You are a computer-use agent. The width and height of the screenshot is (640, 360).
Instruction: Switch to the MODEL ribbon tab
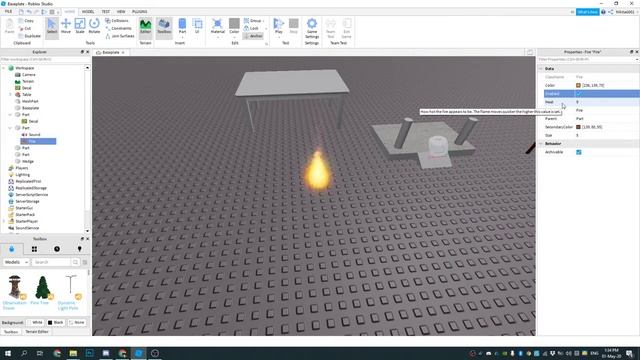[x=88, y=11]
